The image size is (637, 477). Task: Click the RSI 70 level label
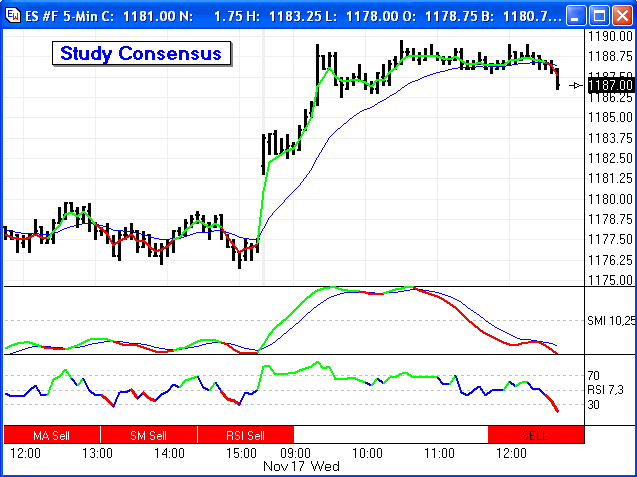coord(594,376)
